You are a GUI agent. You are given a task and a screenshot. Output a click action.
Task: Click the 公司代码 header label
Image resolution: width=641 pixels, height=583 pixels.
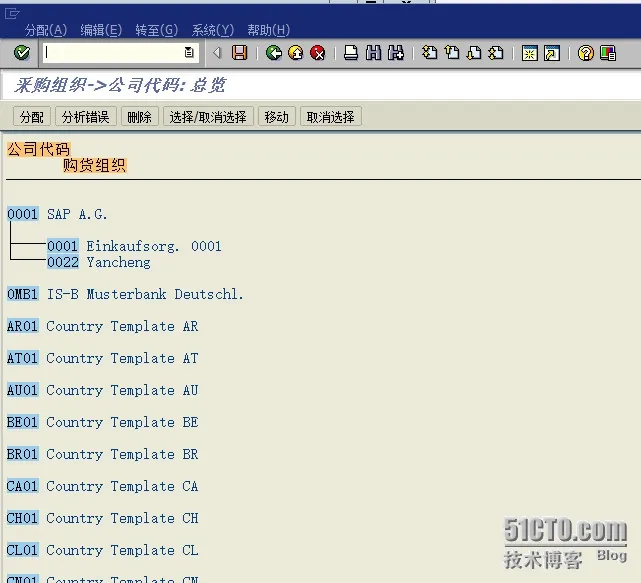coord(39,149)
